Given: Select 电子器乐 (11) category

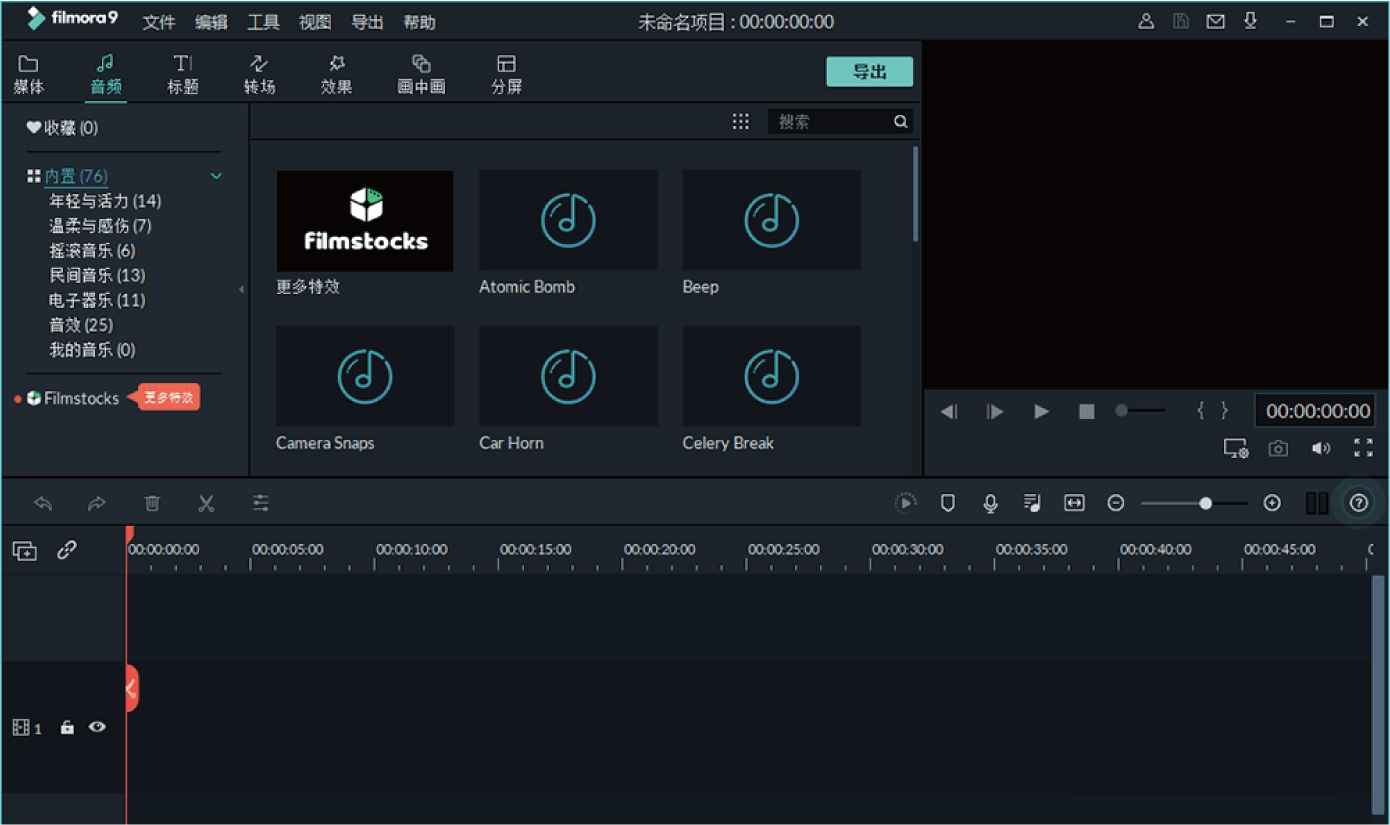Looking at the screenshot, I should click(x=97, y=300).
